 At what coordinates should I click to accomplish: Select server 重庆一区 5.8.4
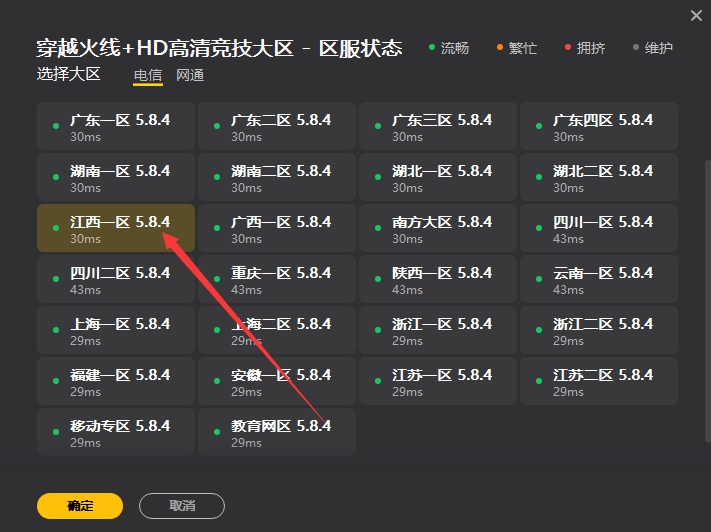pos(277,279)
